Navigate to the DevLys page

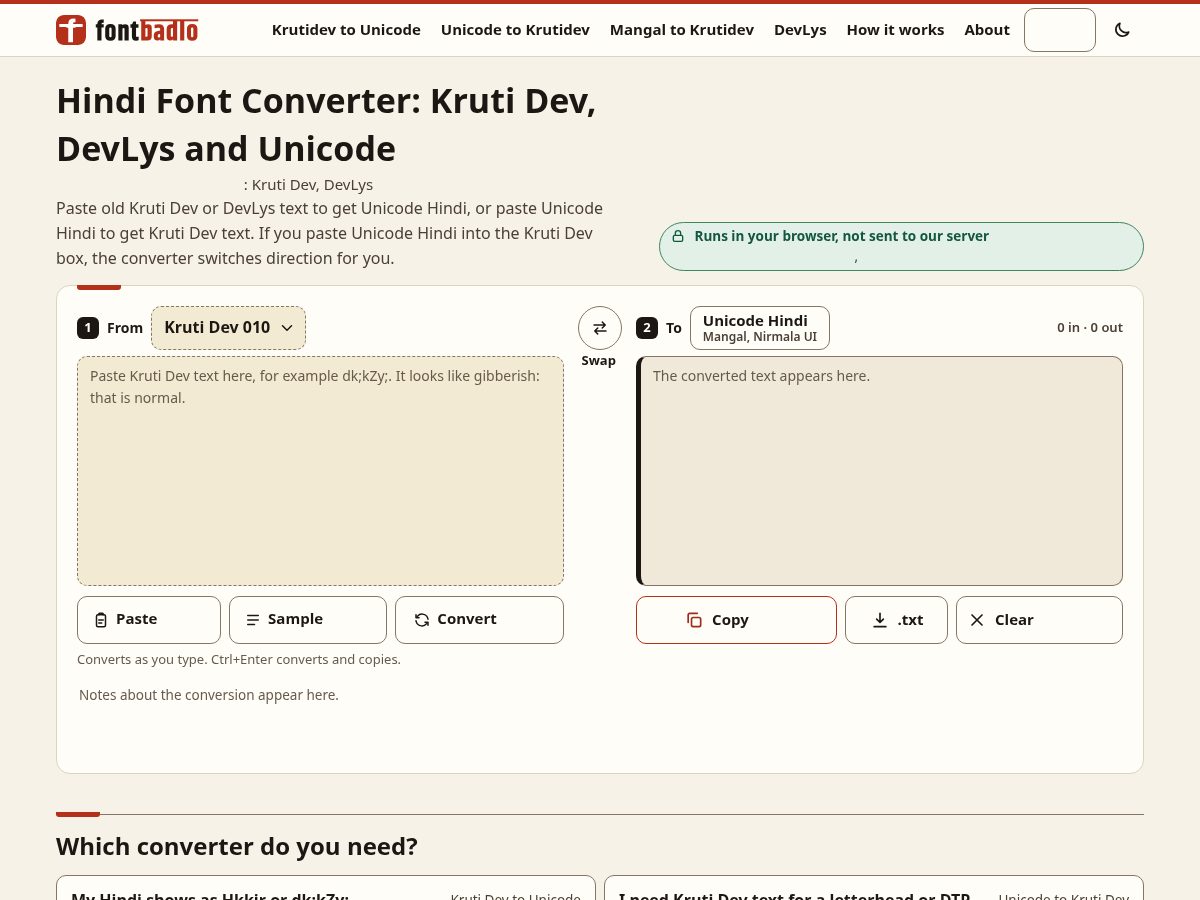800,30
